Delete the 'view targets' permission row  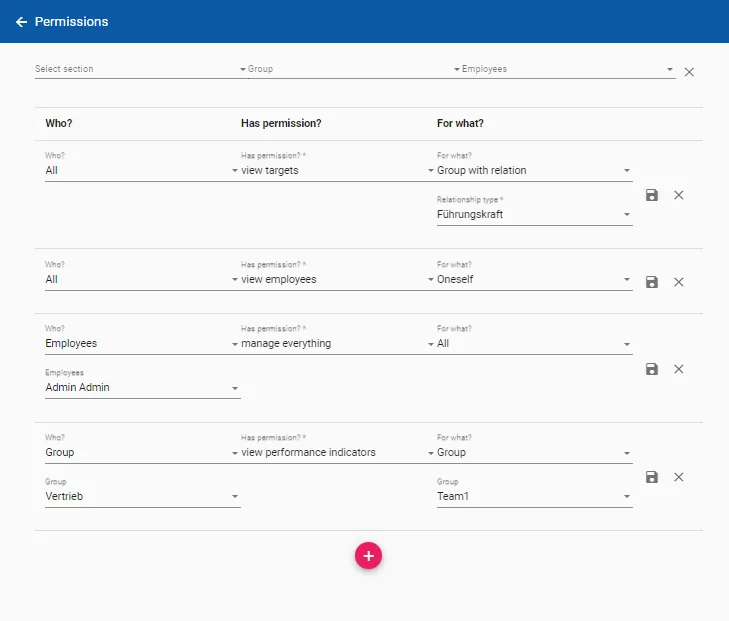coord(679,195)
